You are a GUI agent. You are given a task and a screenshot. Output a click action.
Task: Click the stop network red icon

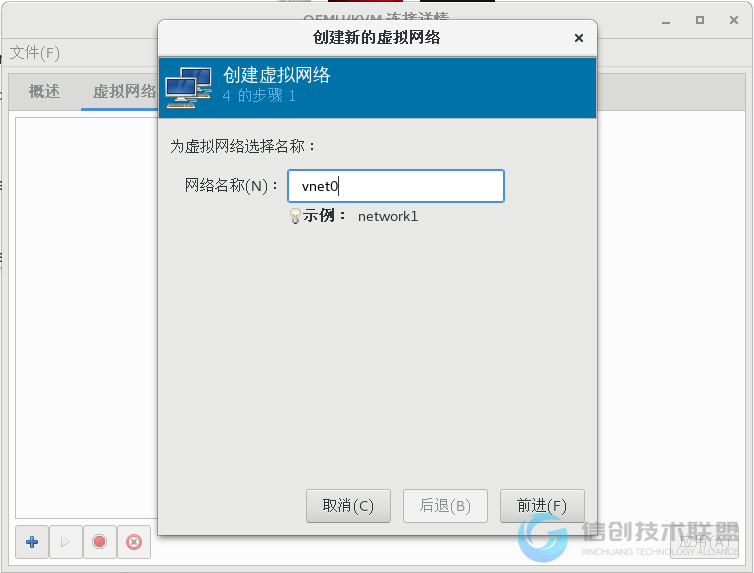coord(100,542)
